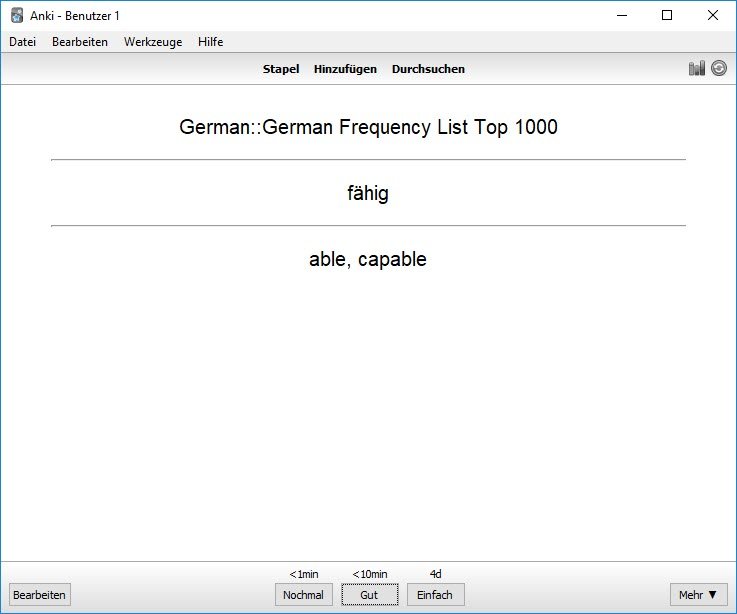
Task: Click the deck title 'German::German Frequency List Top 1000'
Action: tap(368, 127)
